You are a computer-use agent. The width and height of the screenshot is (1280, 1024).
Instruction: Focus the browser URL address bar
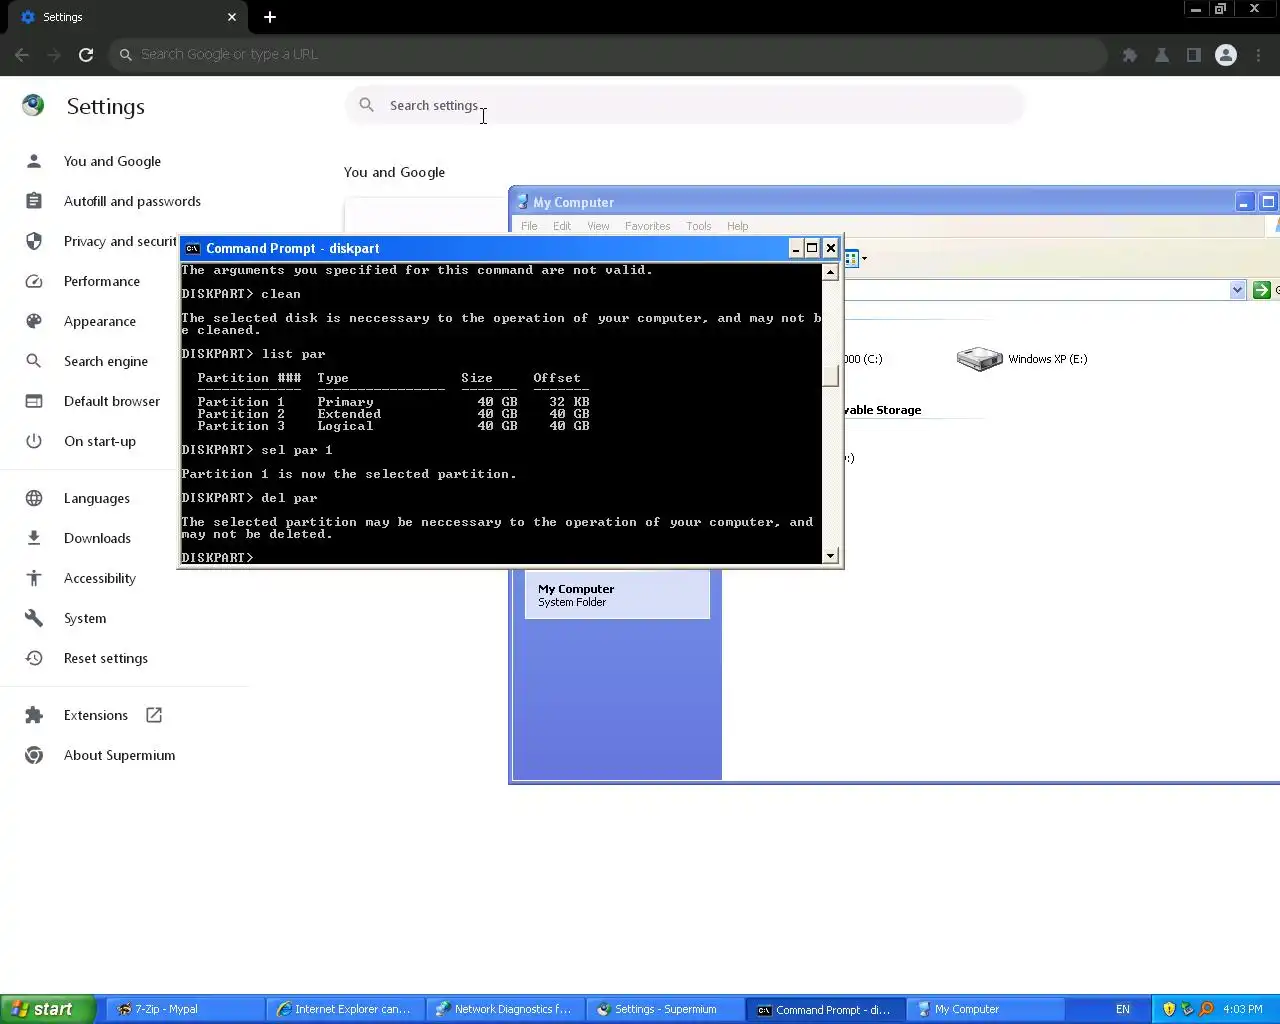click(x=608, y=55)
